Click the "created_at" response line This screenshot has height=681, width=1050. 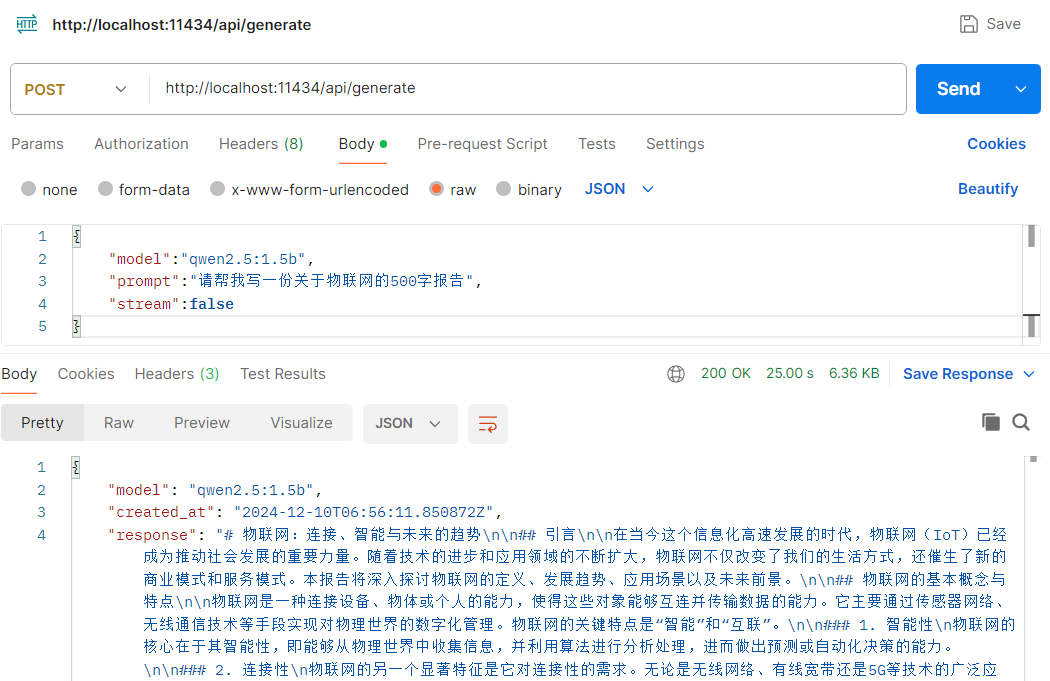pyautogui.click(x=305, y=512)
